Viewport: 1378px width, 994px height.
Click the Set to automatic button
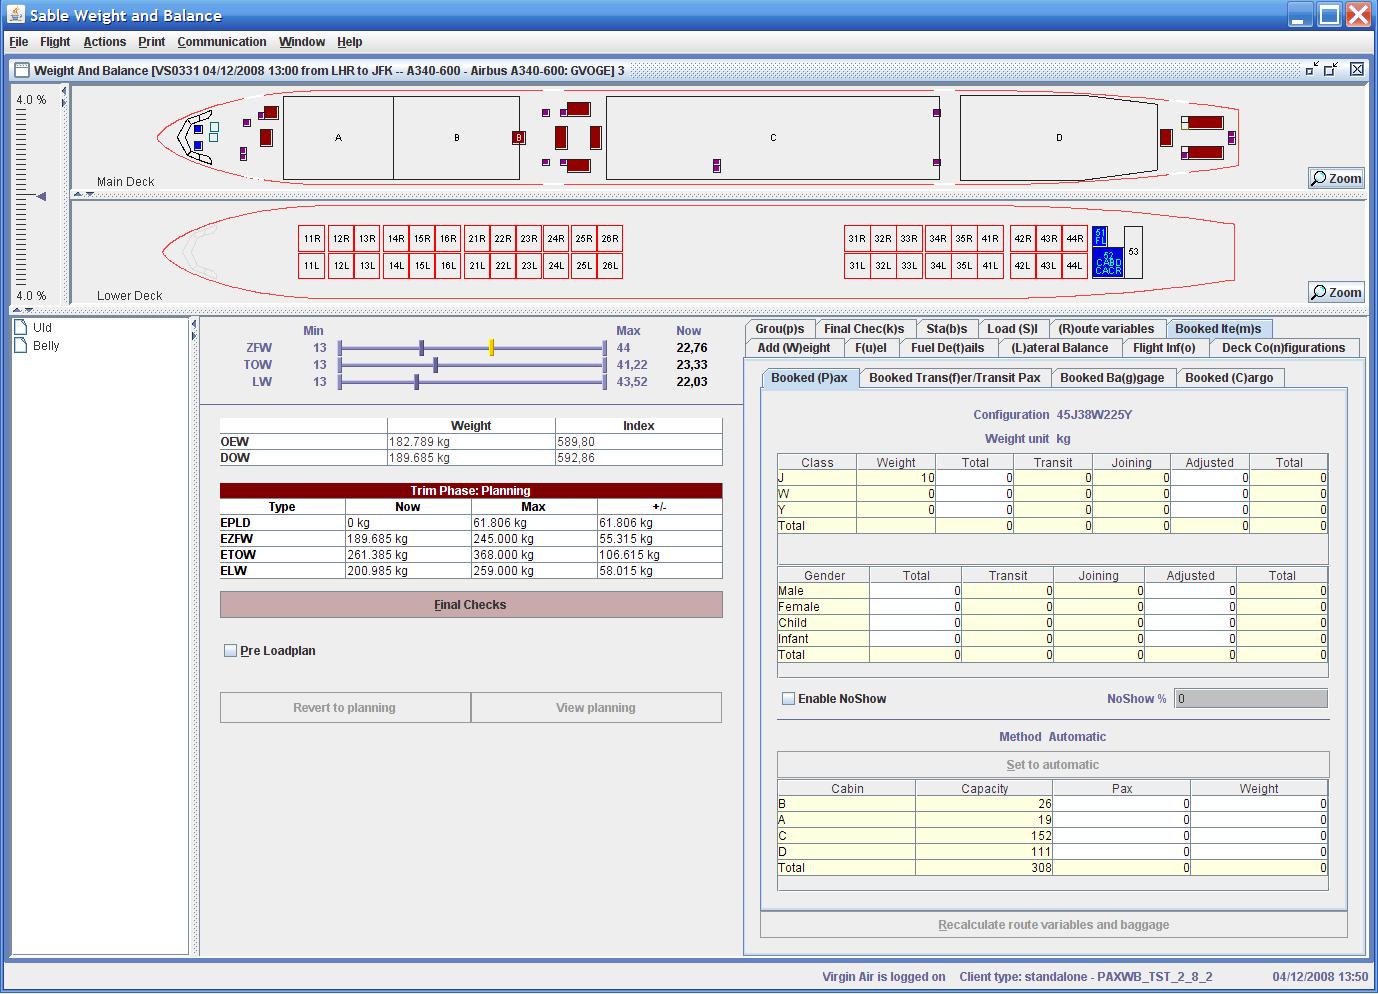(x=1053, y=765)
